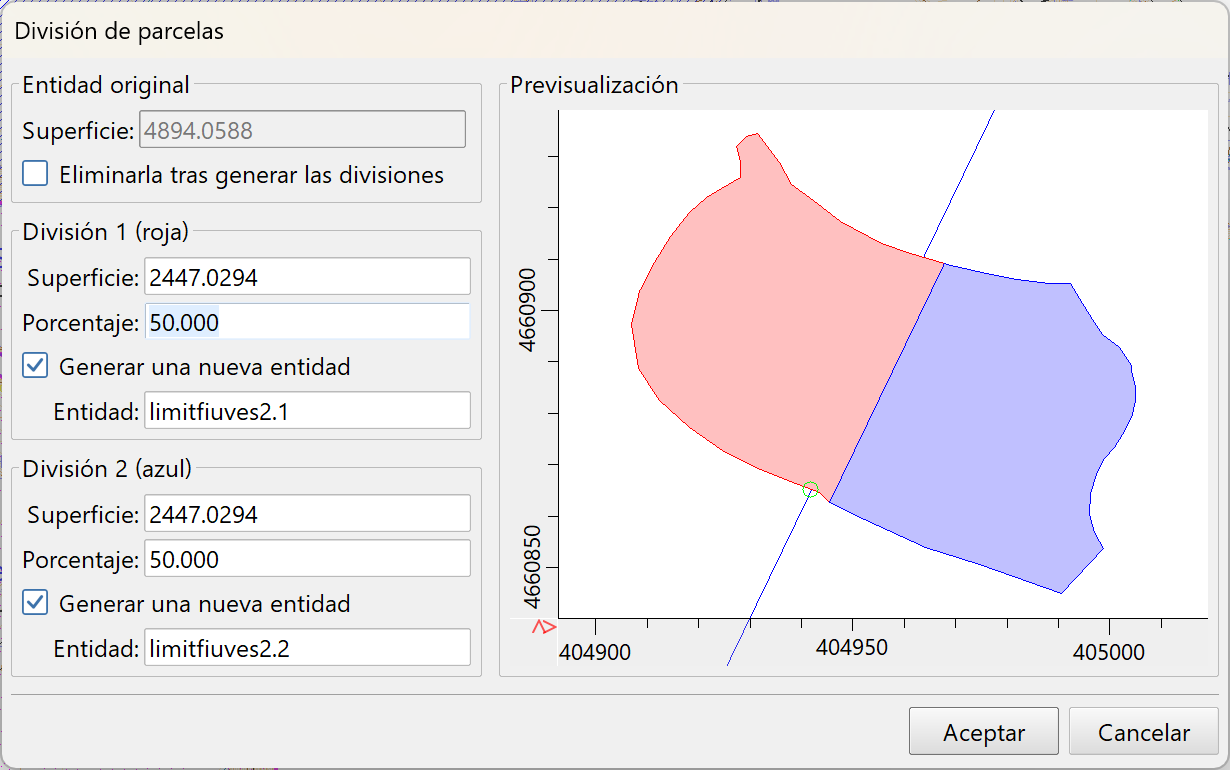Image resolution: width=1230 pixels, height=770 pixels.
Task: Click the Aceptar button
Action: pos(983,731)
